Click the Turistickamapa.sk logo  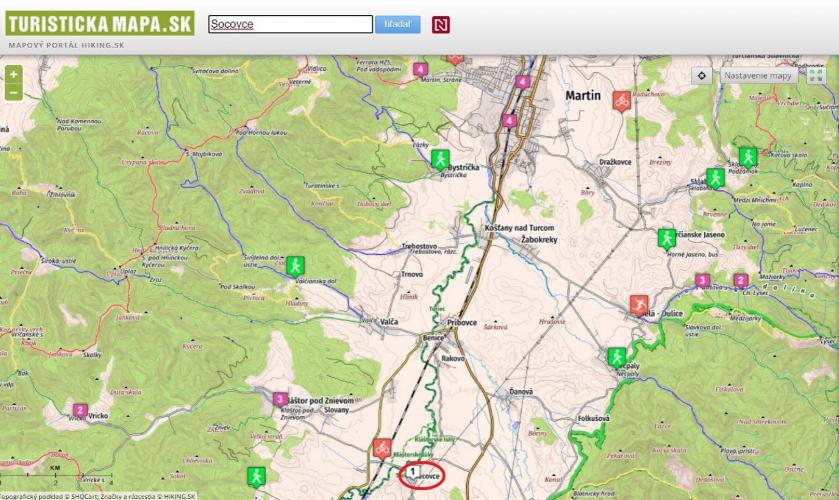tap(100, 24)
